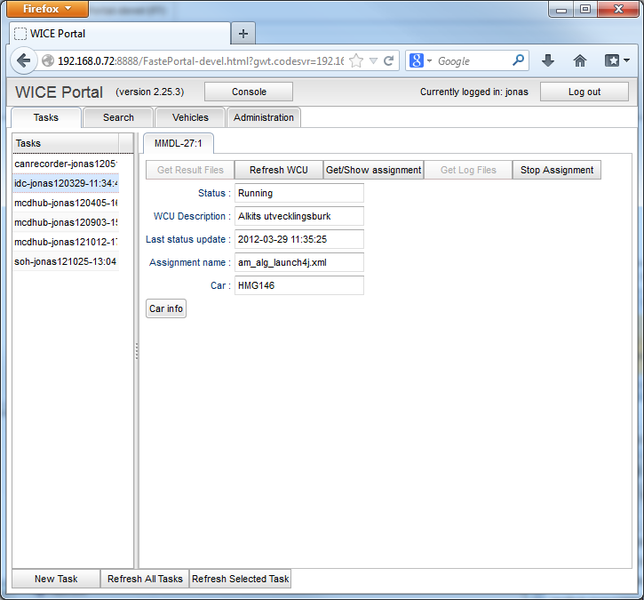This screenshot has width=644, height=600.
Task: Click the browser back arrow button
Action: pos(24,61)
